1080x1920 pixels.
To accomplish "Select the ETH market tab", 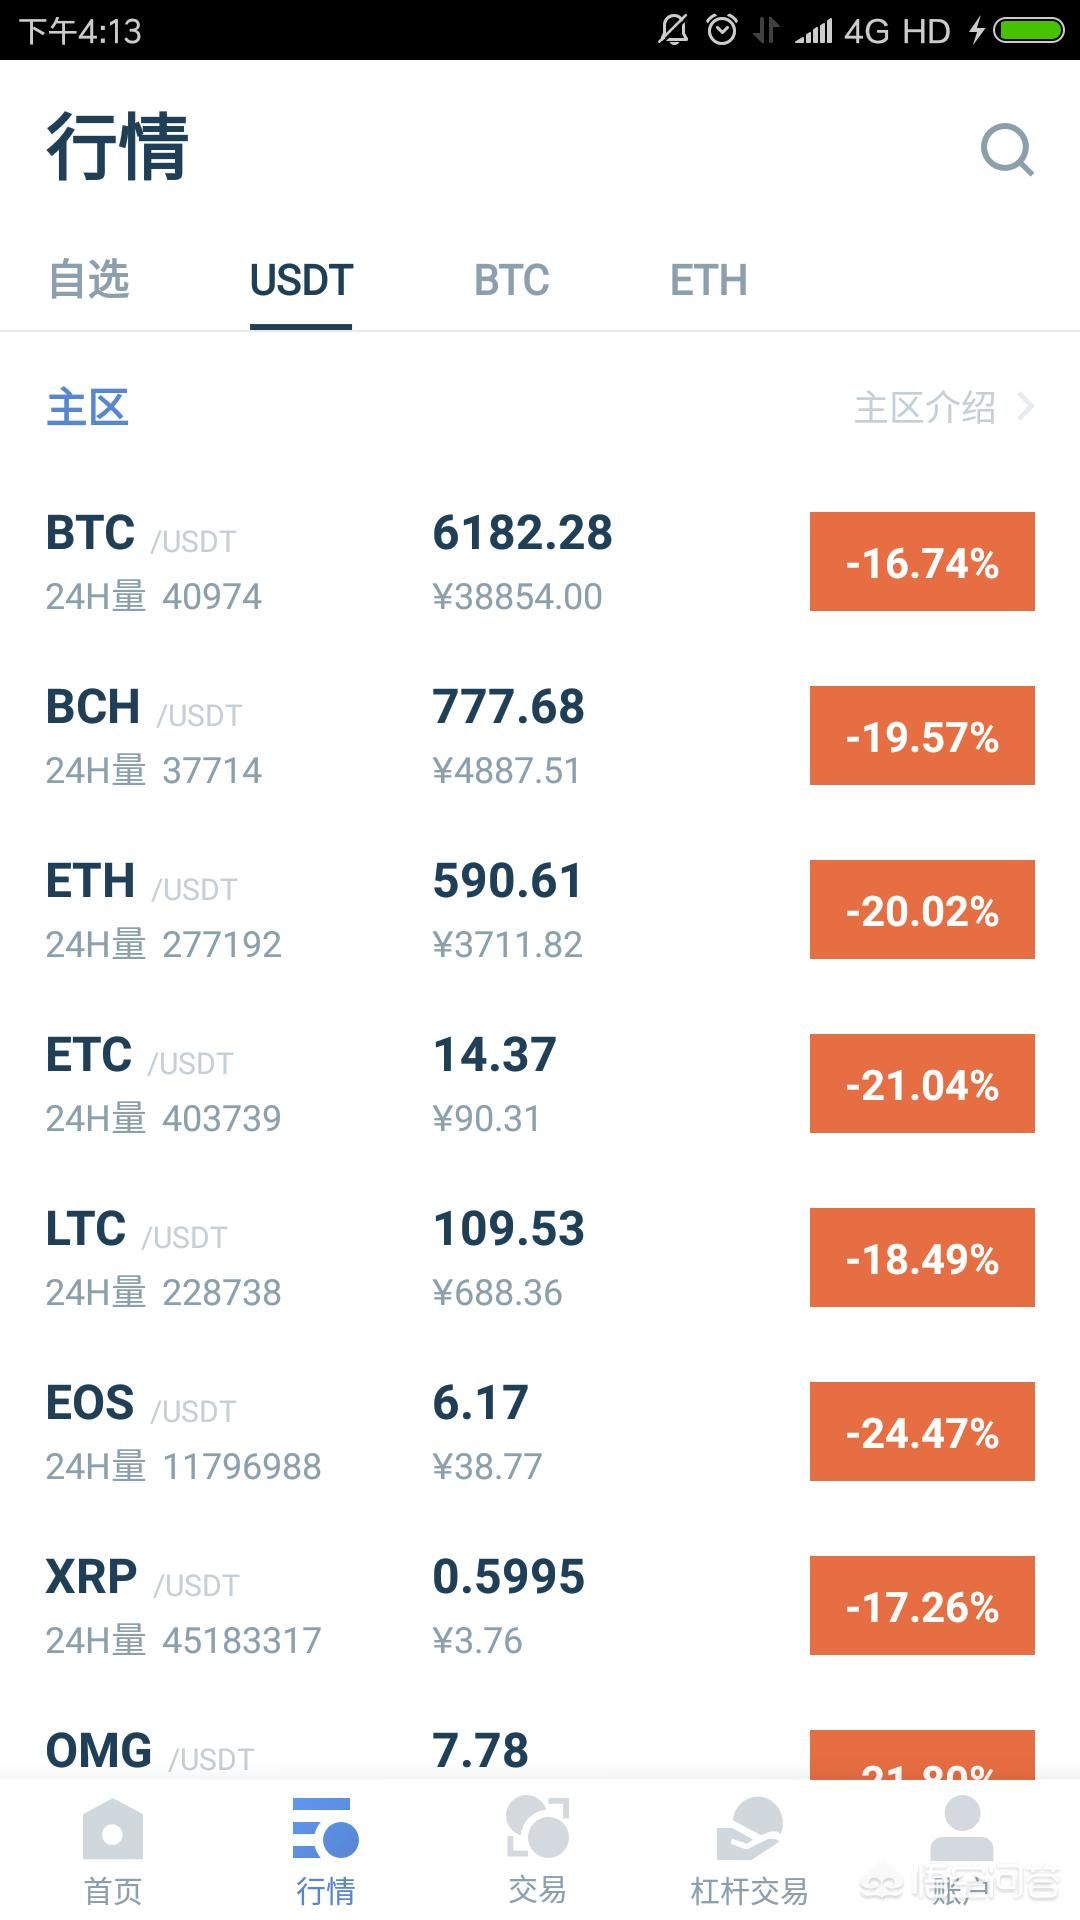I will click(708, 280).
